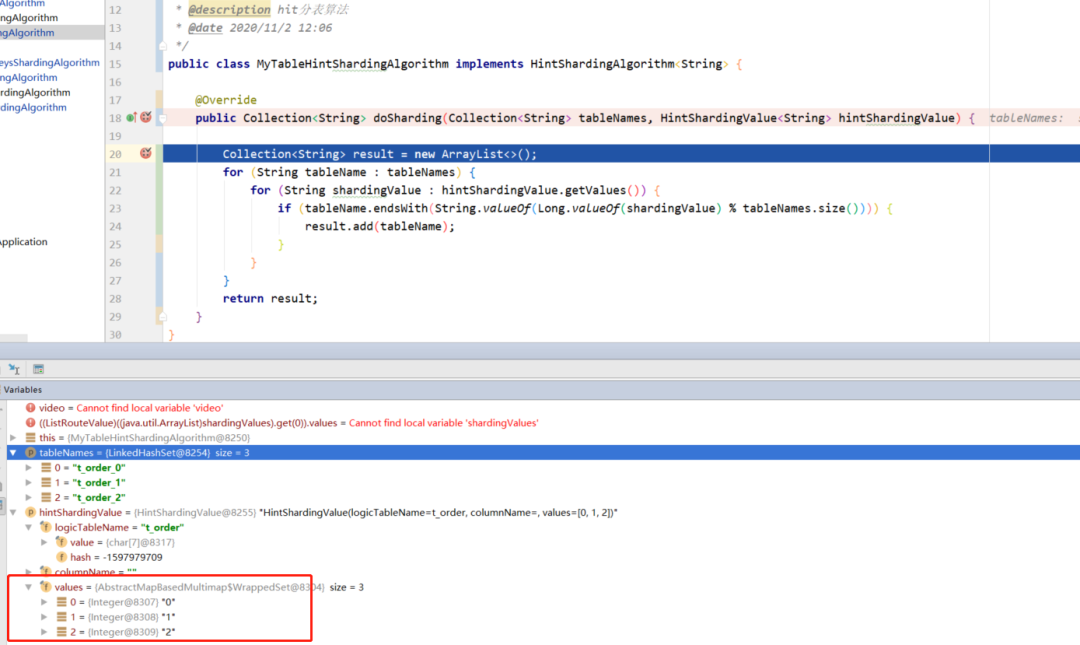Click hintShardingValue.getValues() on line 22
Viewport: 1080px width, 645px height.
tap(541, 190)
